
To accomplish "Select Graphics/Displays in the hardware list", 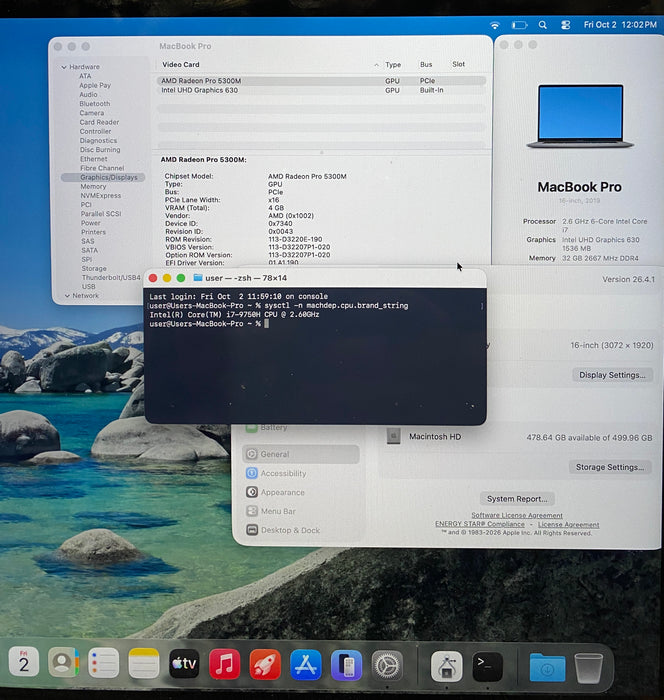I will (103, 177).
